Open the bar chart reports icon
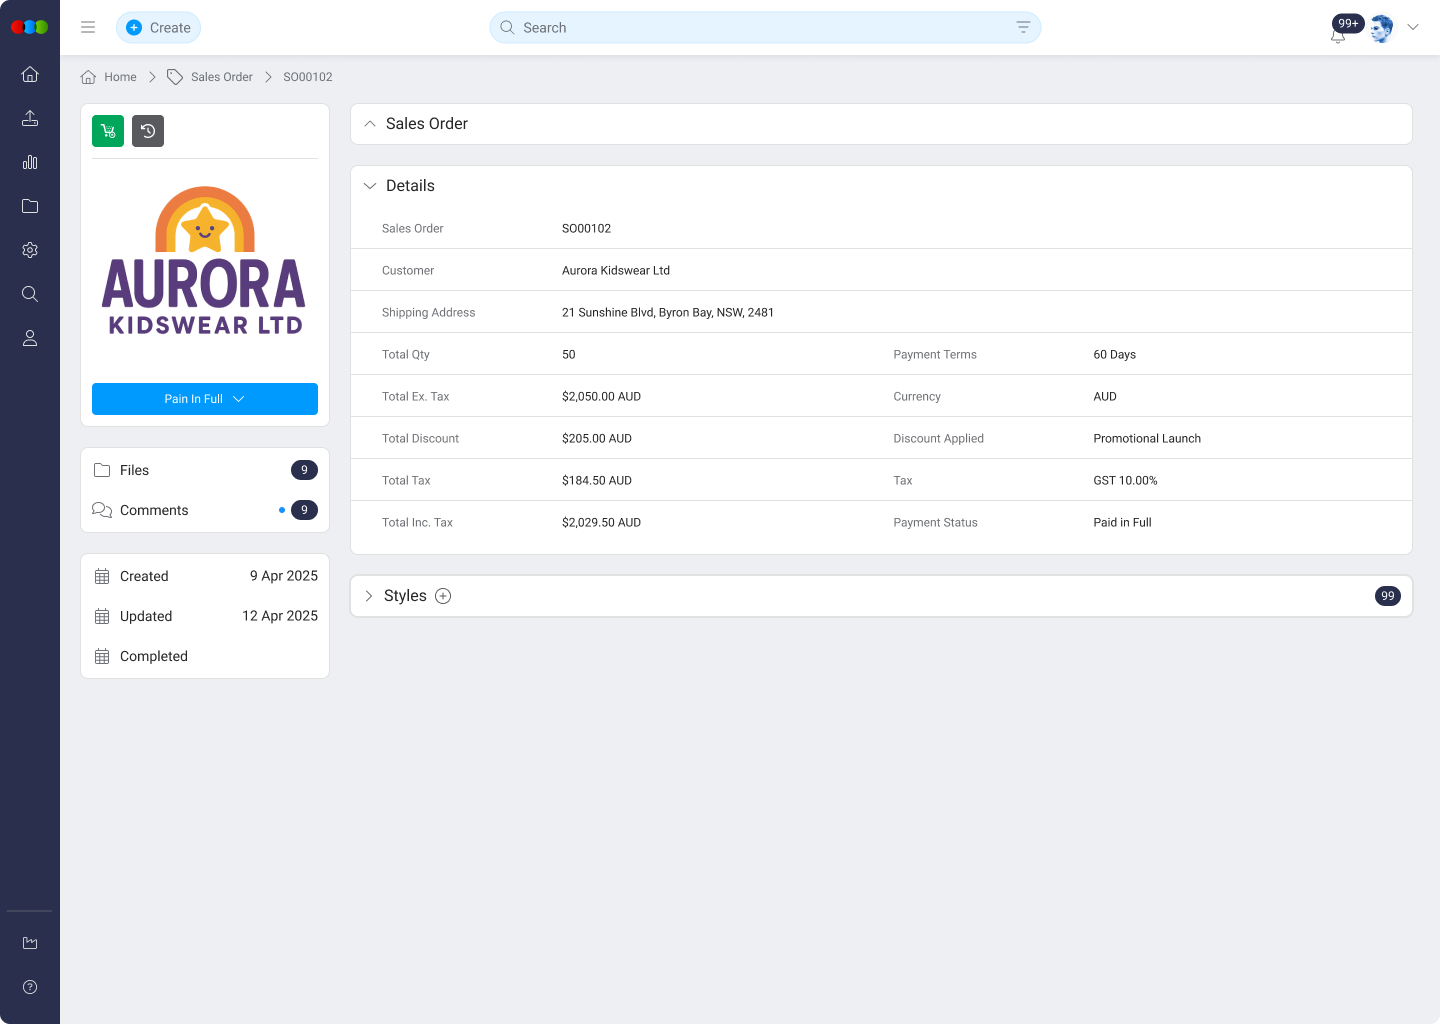Viewport: 1440px width, 1024px height. point(30,162)
